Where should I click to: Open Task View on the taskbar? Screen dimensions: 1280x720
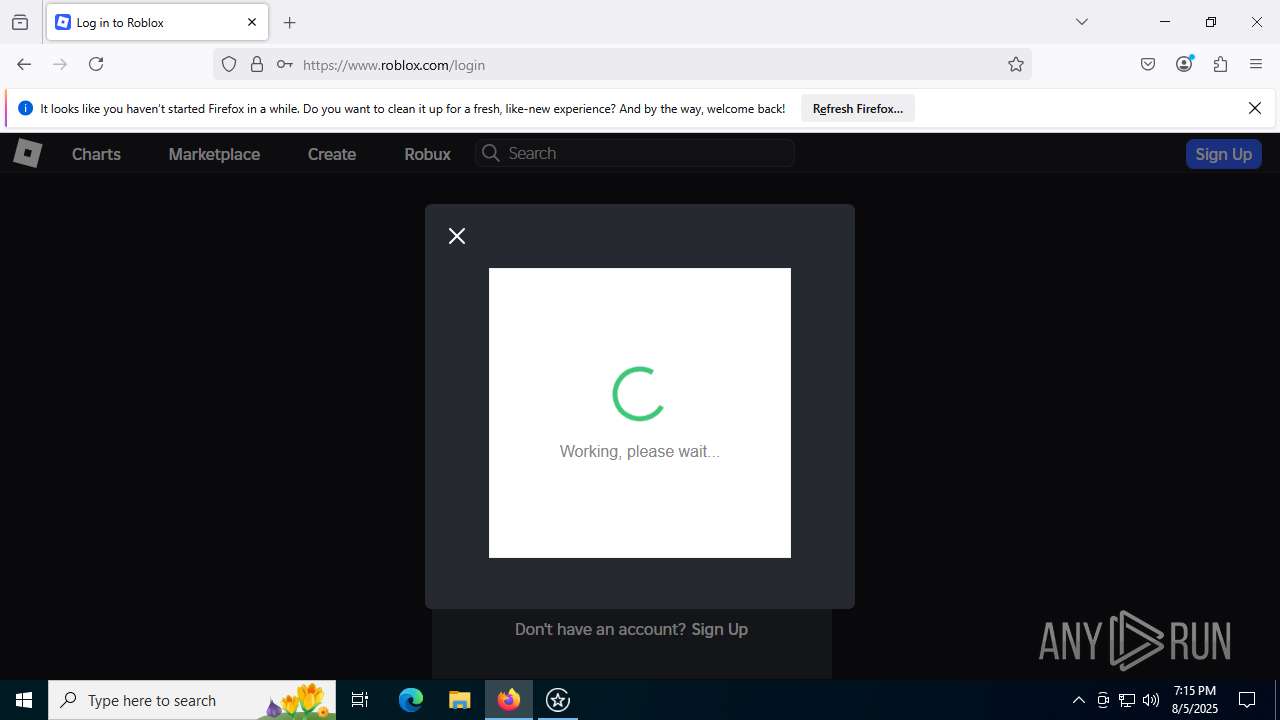(x=360, y=700)
